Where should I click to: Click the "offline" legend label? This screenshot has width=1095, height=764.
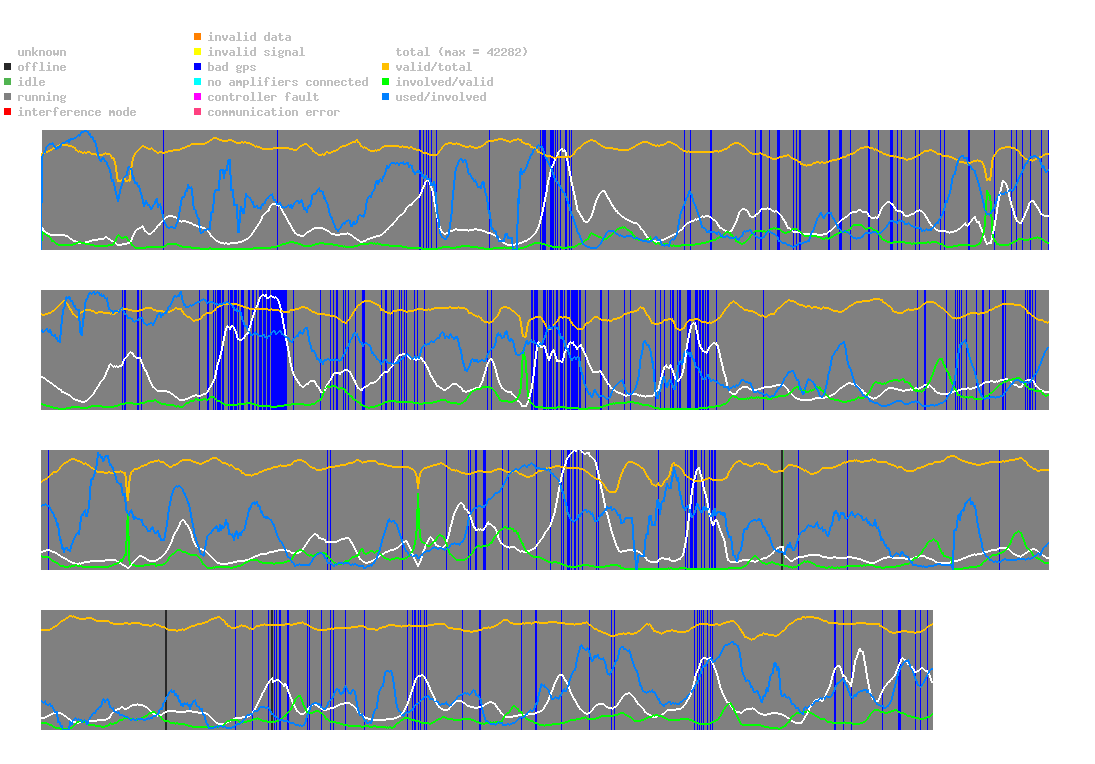[42, 67]
